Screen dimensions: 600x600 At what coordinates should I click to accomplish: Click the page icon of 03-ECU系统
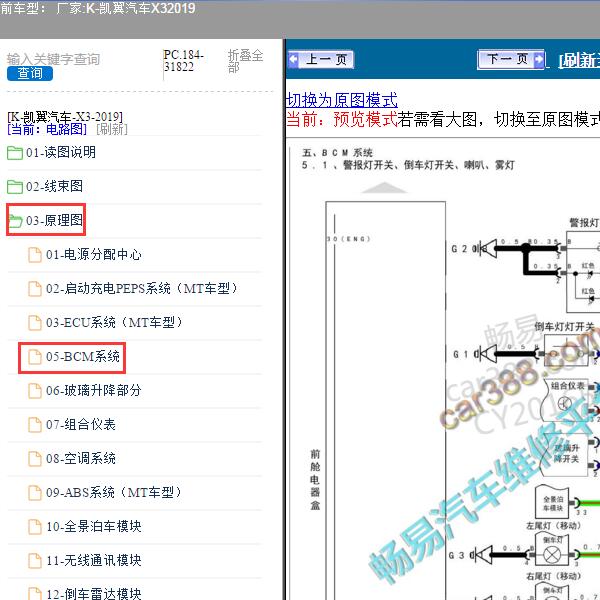click(35, 323)
